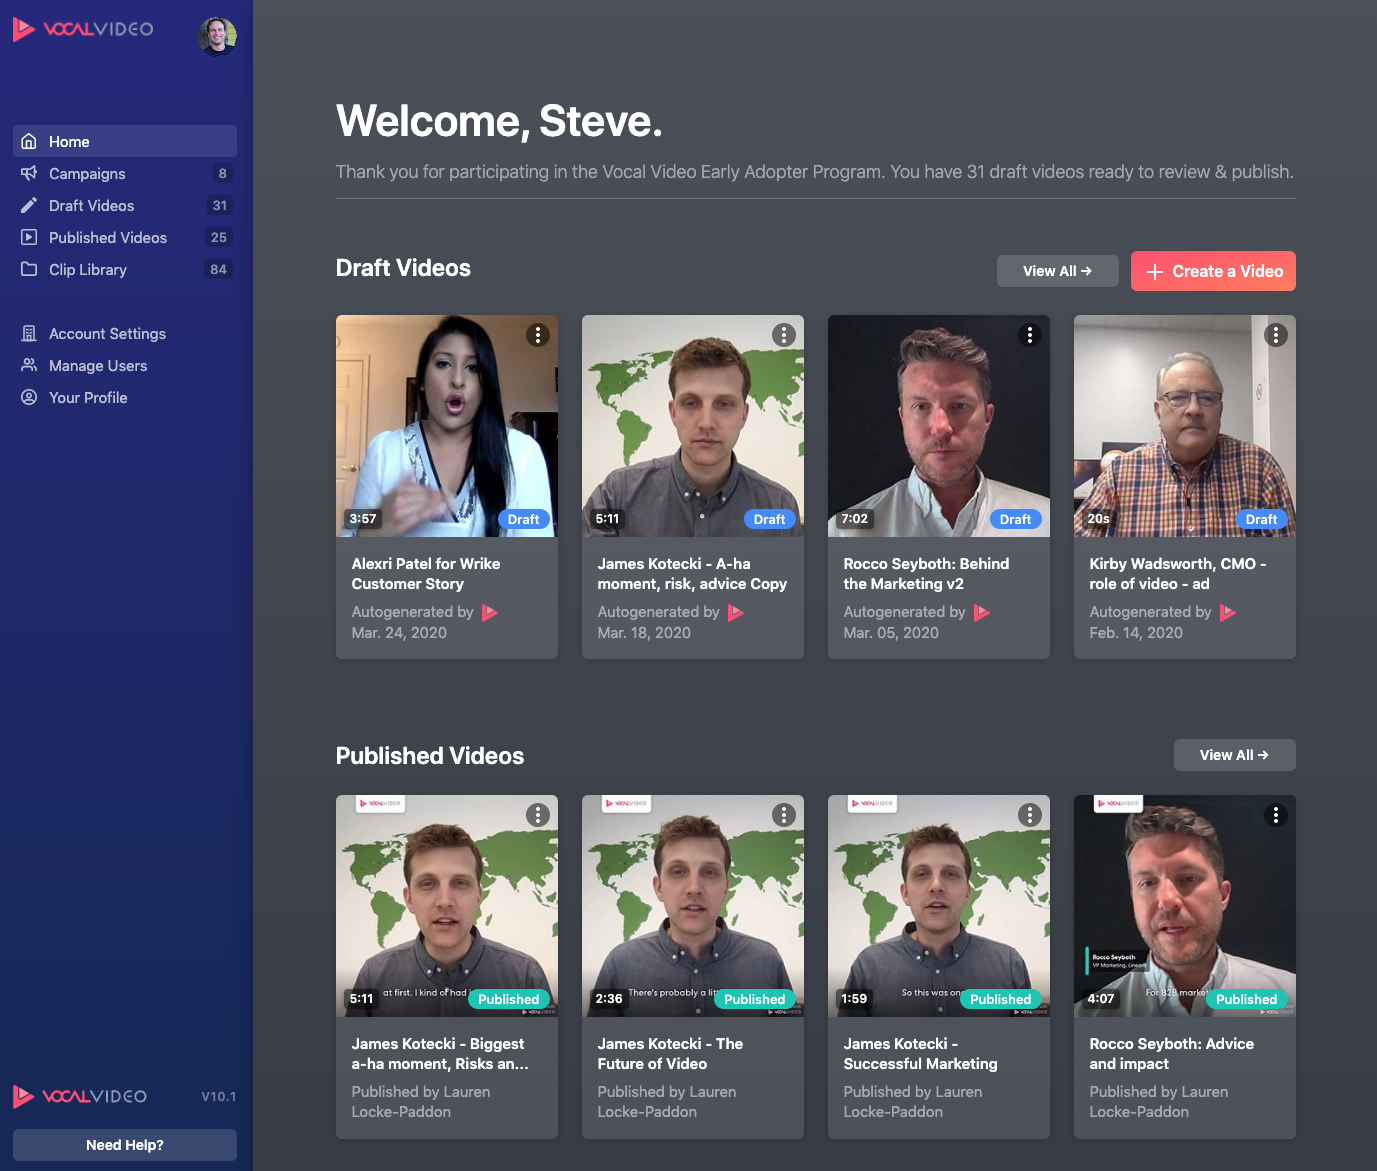Viewport: 1377px width, 1171px height.
Task: Click the Clip Library folder icon
Action: 29,269
